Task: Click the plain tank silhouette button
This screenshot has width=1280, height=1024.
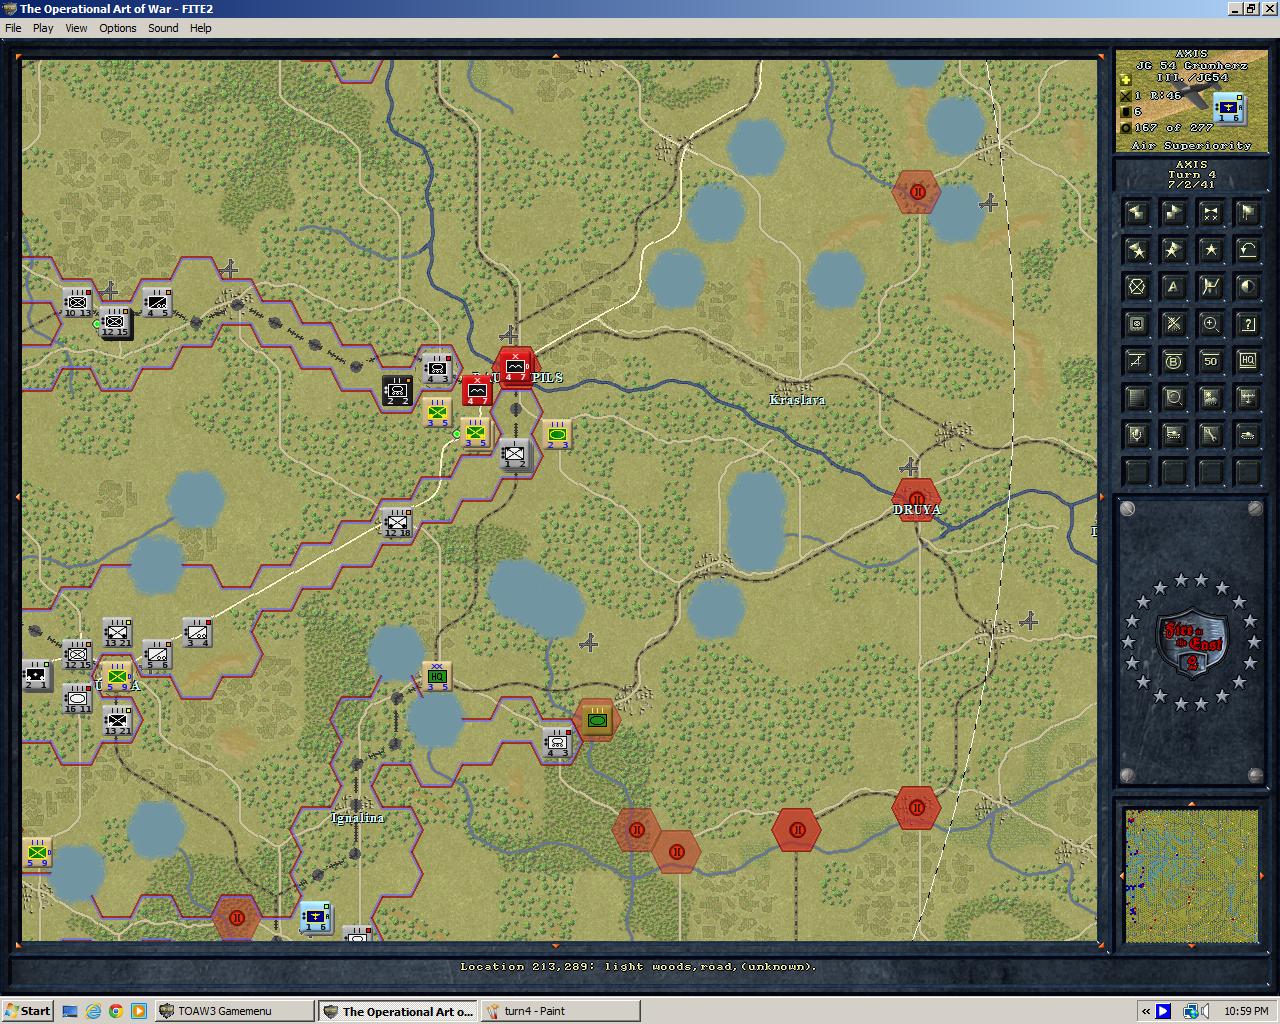Action: [x=1247, y=435]
